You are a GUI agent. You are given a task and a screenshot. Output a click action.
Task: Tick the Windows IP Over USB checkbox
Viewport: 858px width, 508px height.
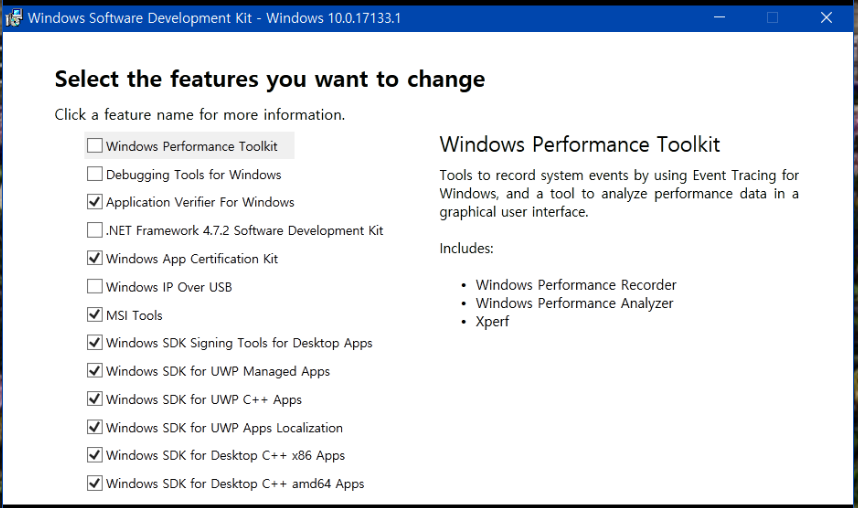(x=95, y=287)
